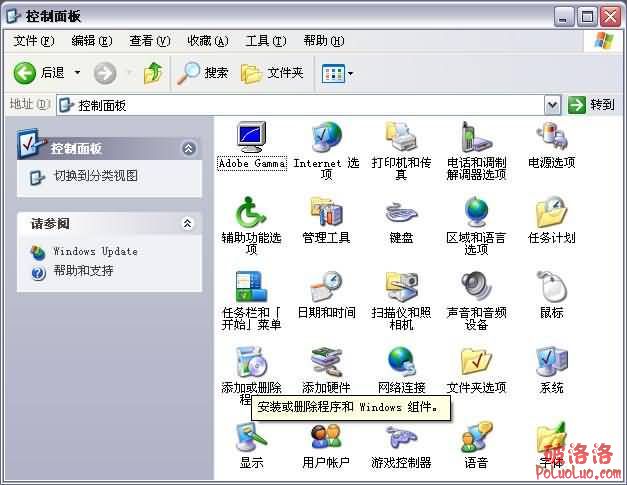Open 网络连接 icon

(401, 362)
